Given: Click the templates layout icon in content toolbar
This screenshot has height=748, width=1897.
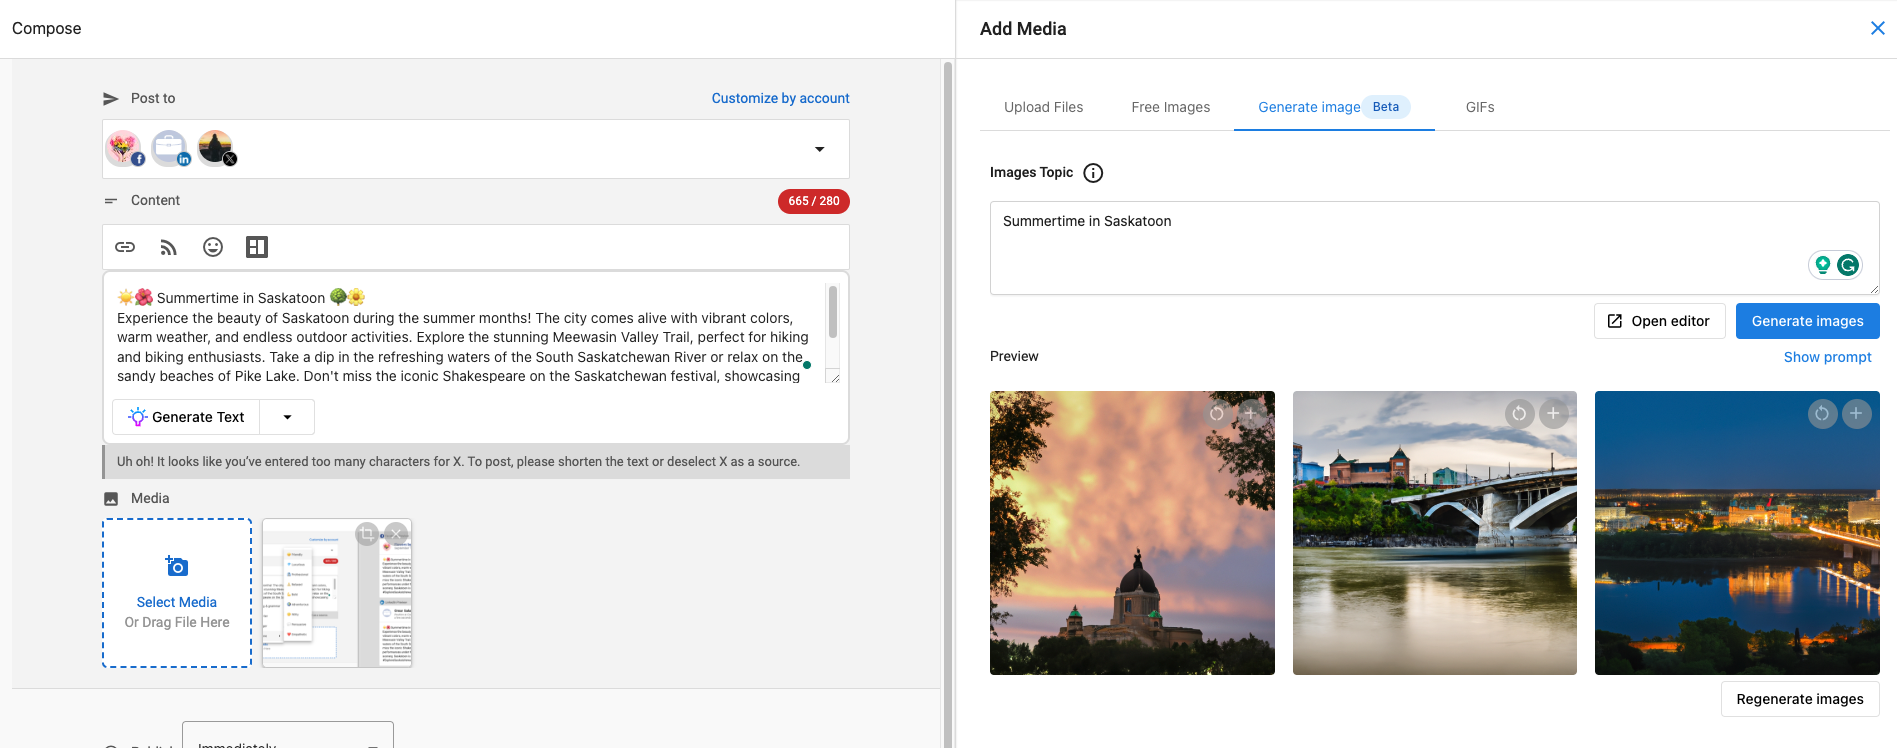Looking at the screenshot, I should (257, 247).
